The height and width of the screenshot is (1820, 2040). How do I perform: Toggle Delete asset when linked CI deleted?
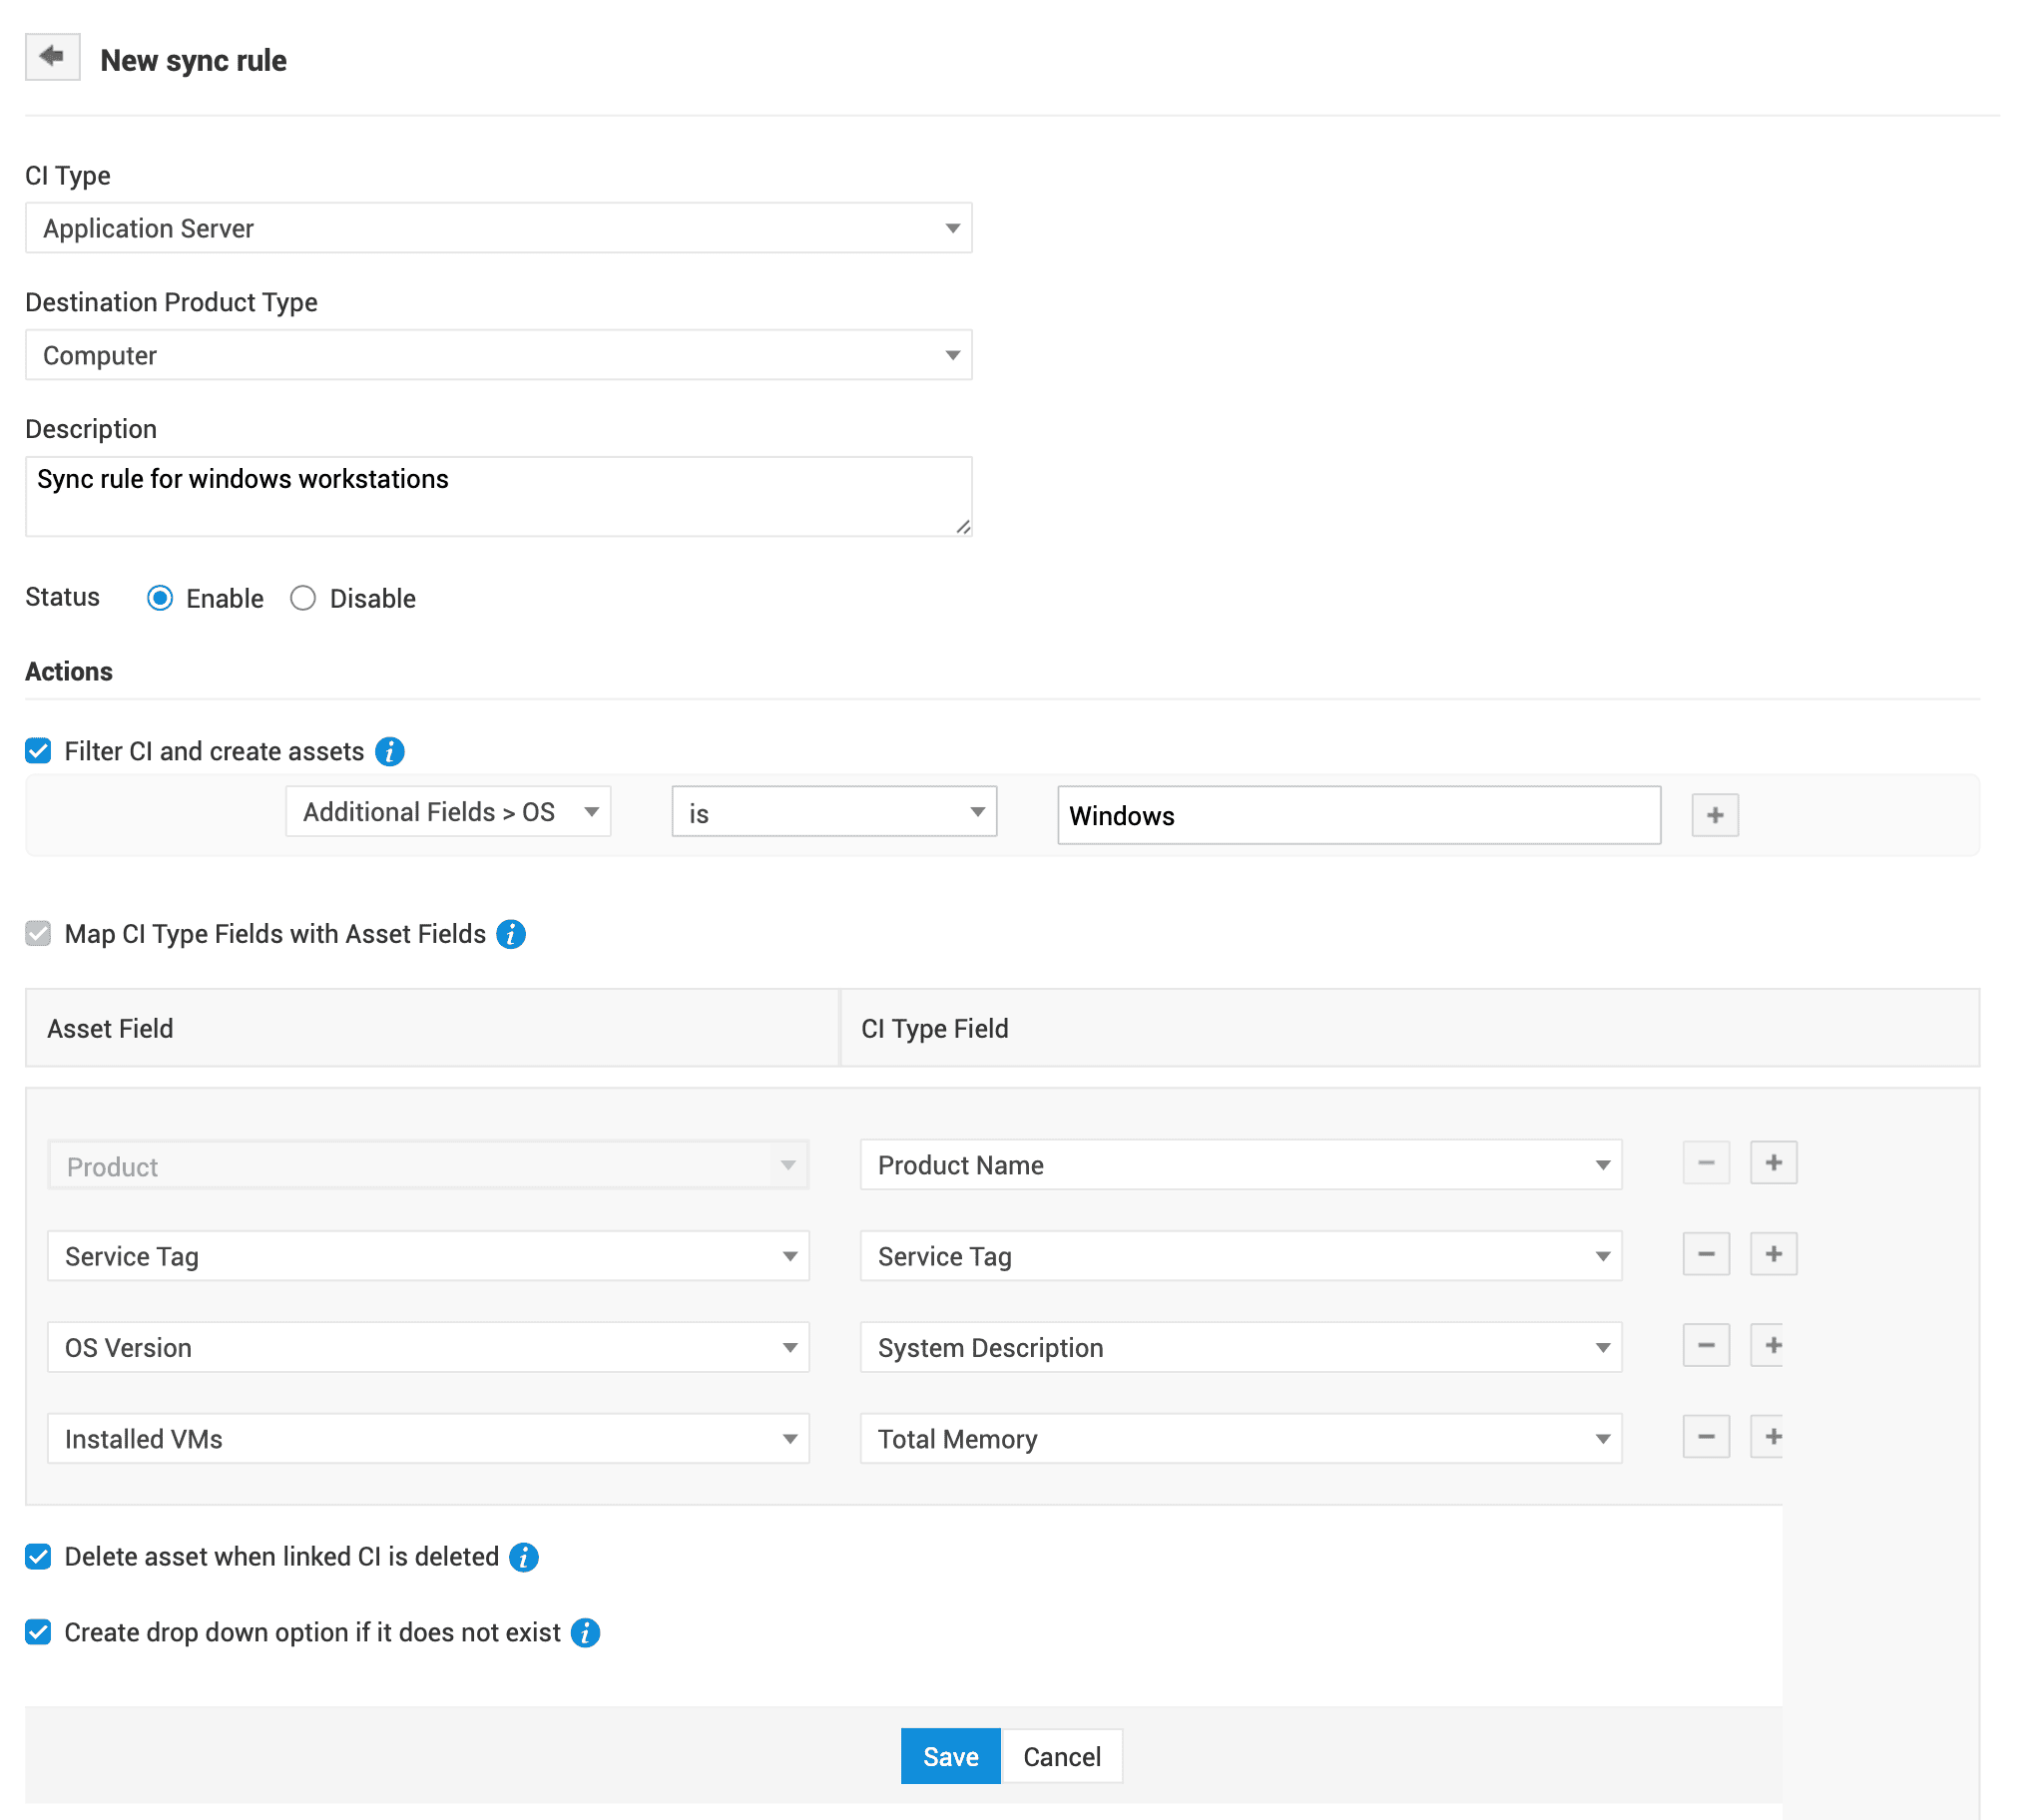39,1558
